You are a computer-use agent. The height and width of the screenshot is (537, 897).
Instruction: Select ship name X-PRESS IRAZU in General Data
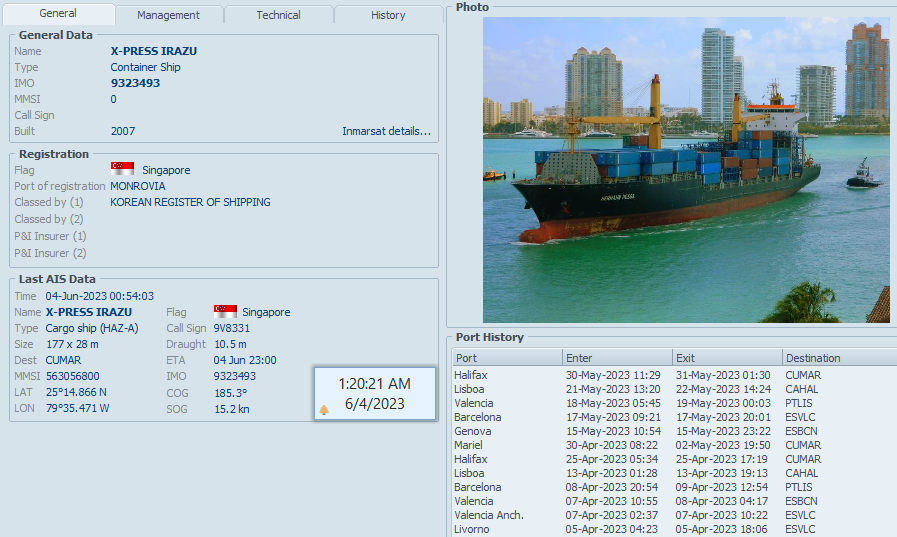point(154,51)
